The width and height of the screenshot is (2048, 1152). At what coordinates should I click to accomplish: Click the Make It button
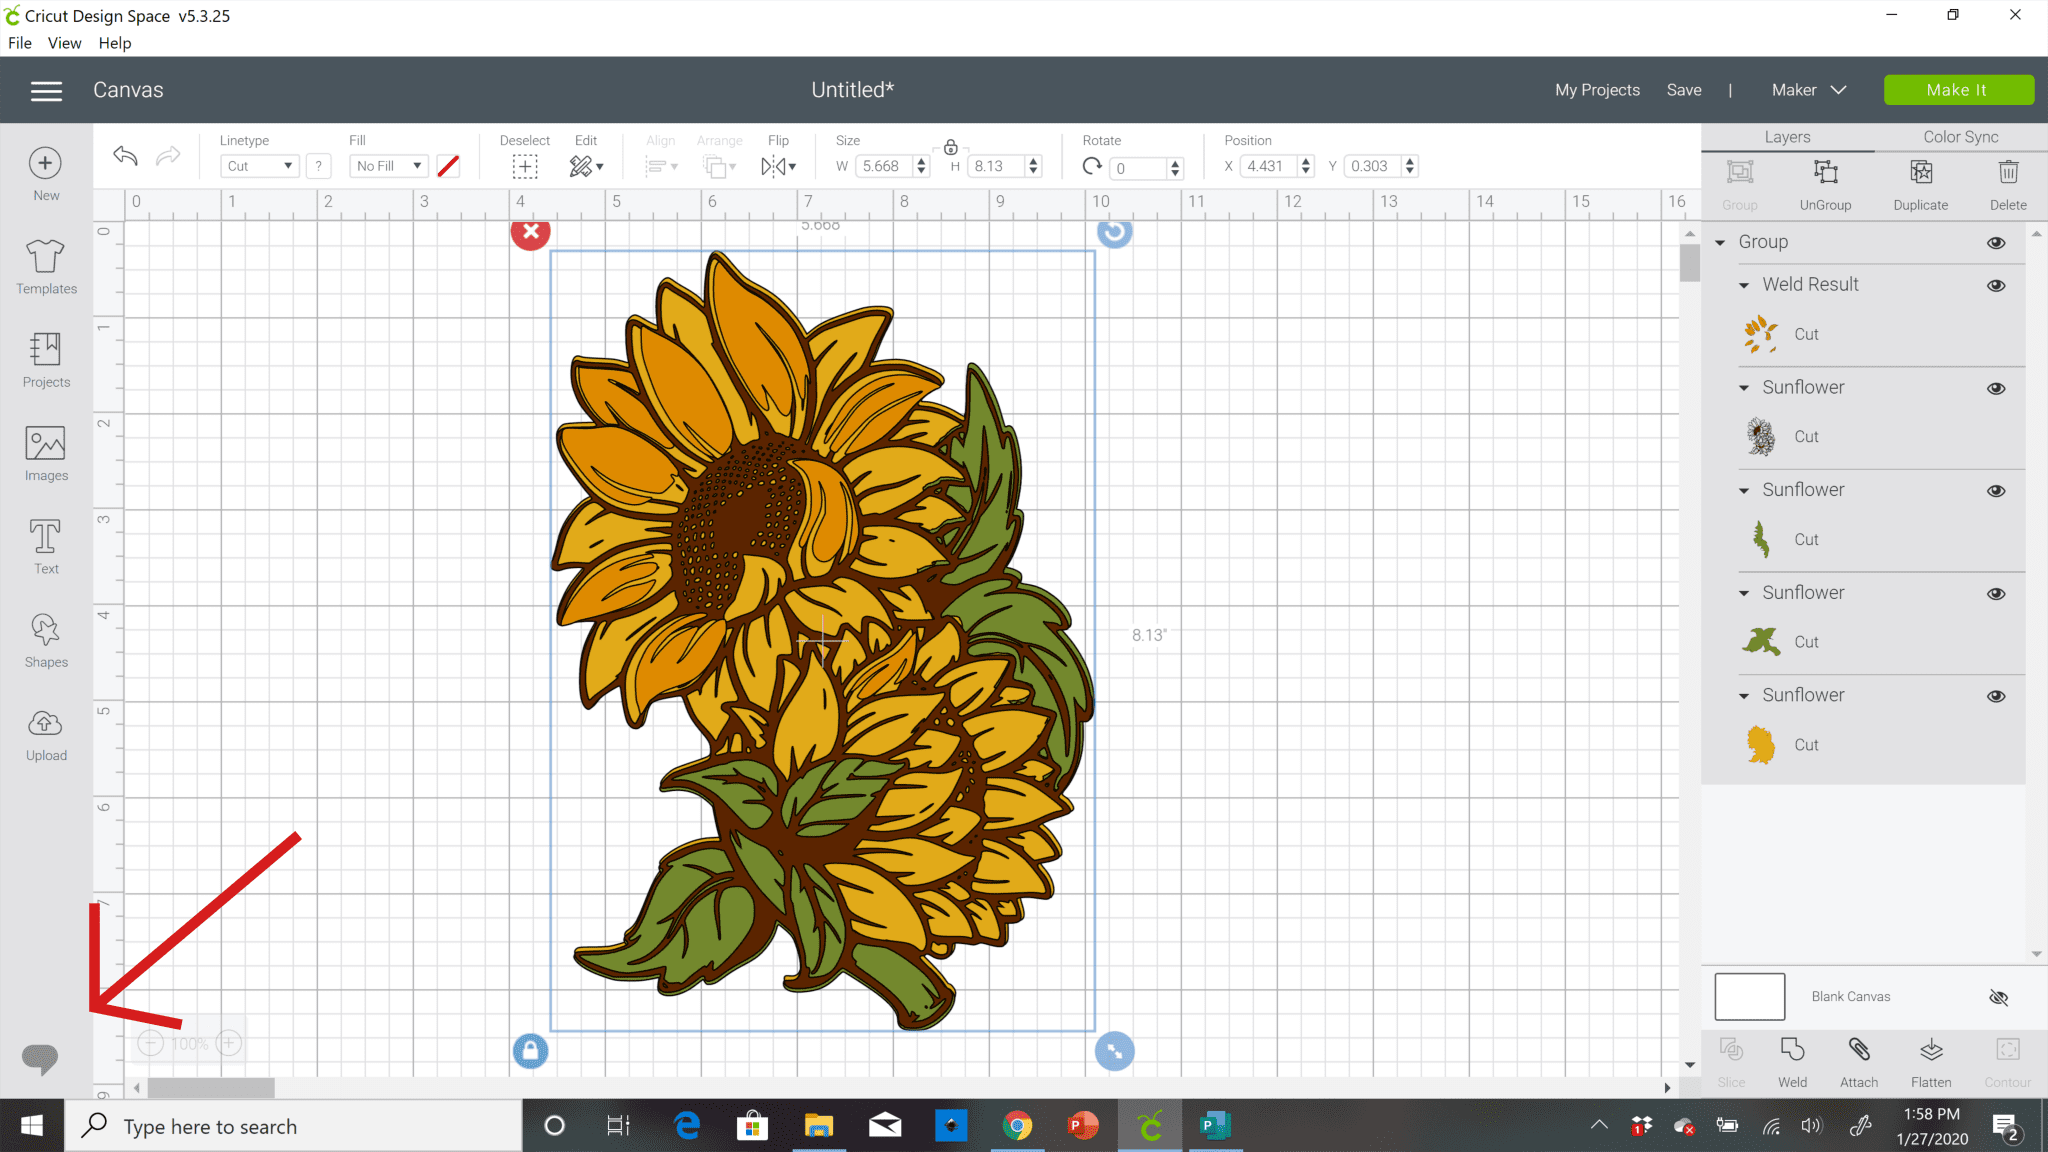tap(1958, 89)
